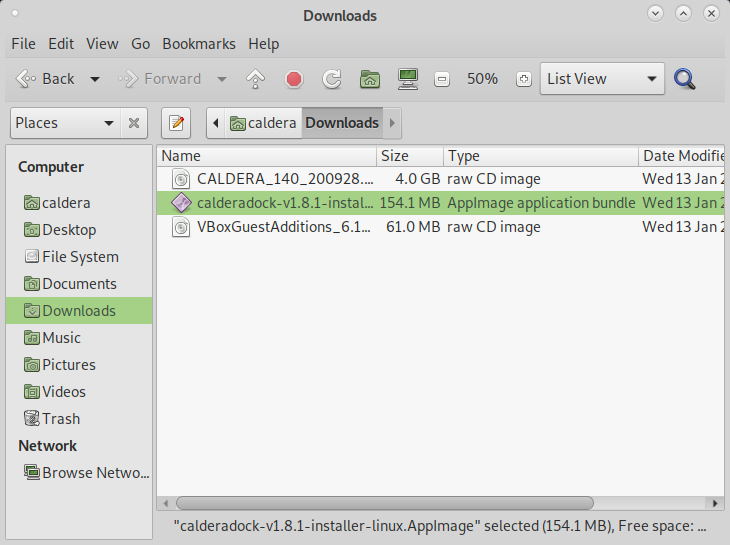
Task: Click the AppImage application bundle type cell
Action: 541,203
